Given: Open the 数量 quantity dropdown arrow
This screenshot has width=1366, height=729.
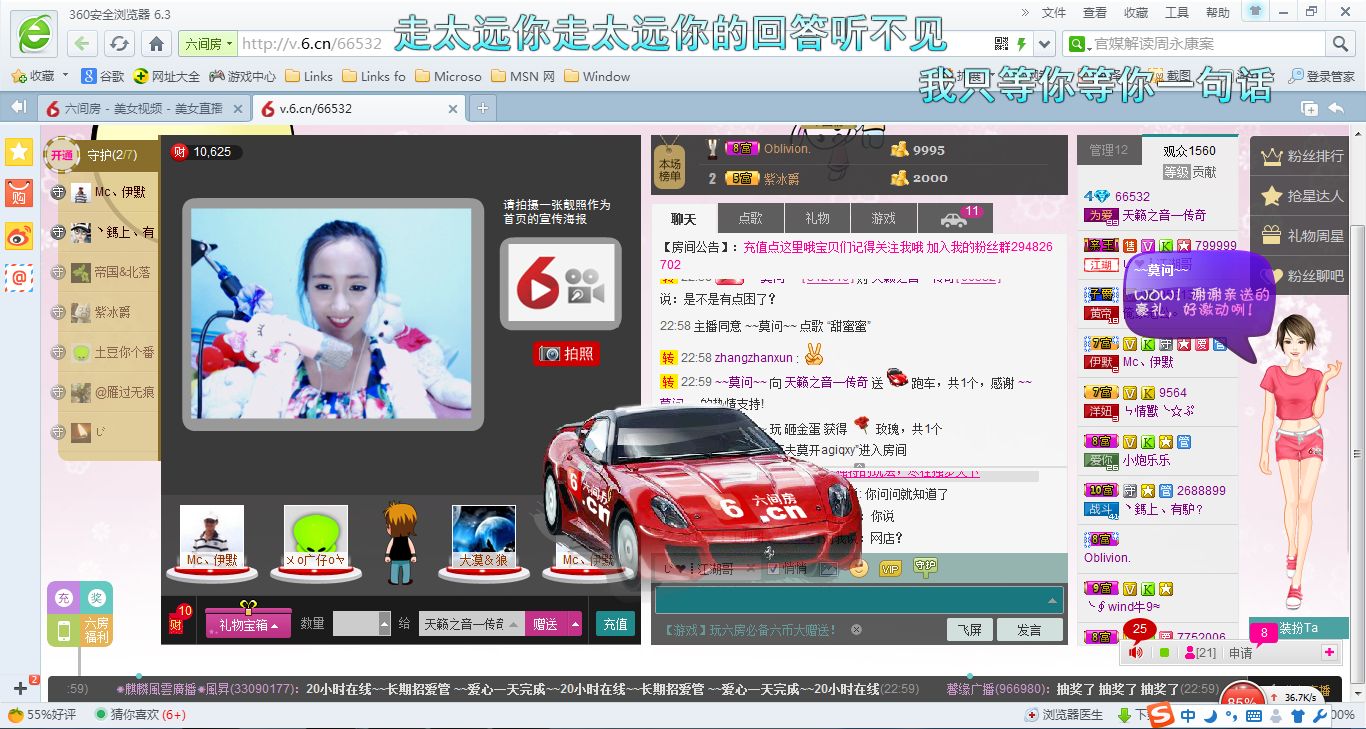Looking at the screenshot, I should point(385,624).
